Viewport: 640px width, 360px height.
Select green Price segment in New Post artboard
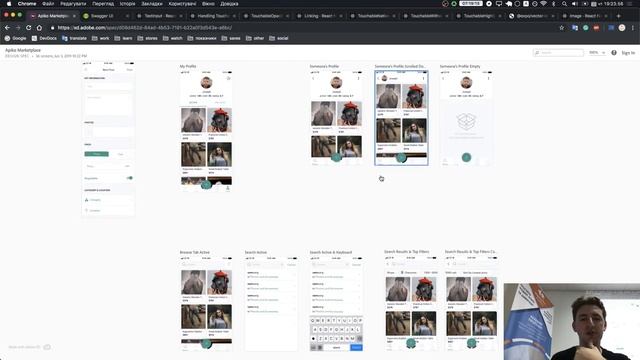(96, 154)
